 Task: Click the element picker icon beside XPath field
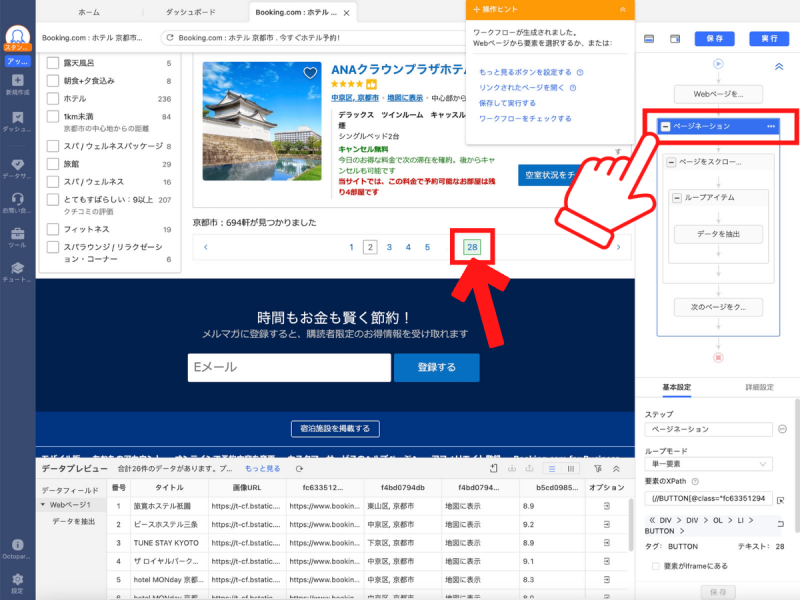(781, 500)
